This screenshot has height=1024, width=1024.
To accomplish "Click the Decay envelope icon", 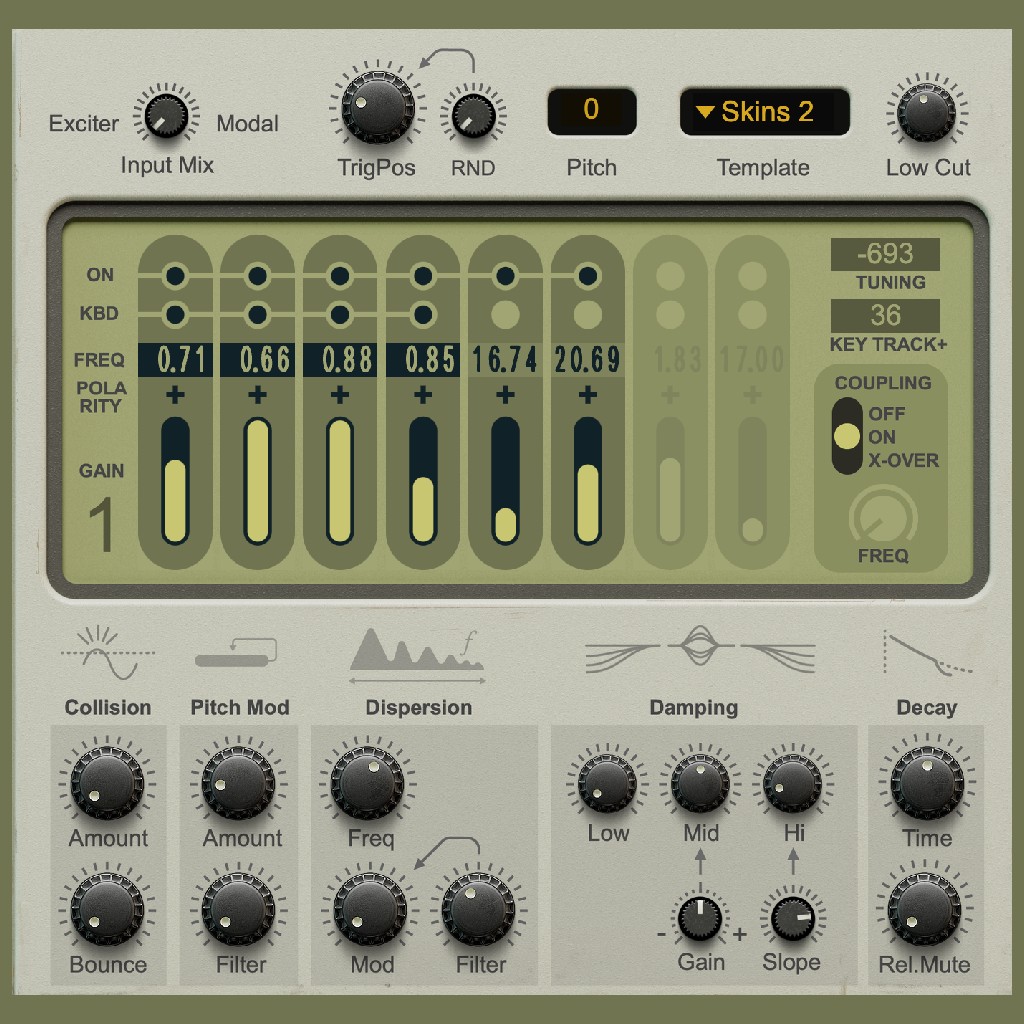I will pyautogui.click(x=927, y=652).
